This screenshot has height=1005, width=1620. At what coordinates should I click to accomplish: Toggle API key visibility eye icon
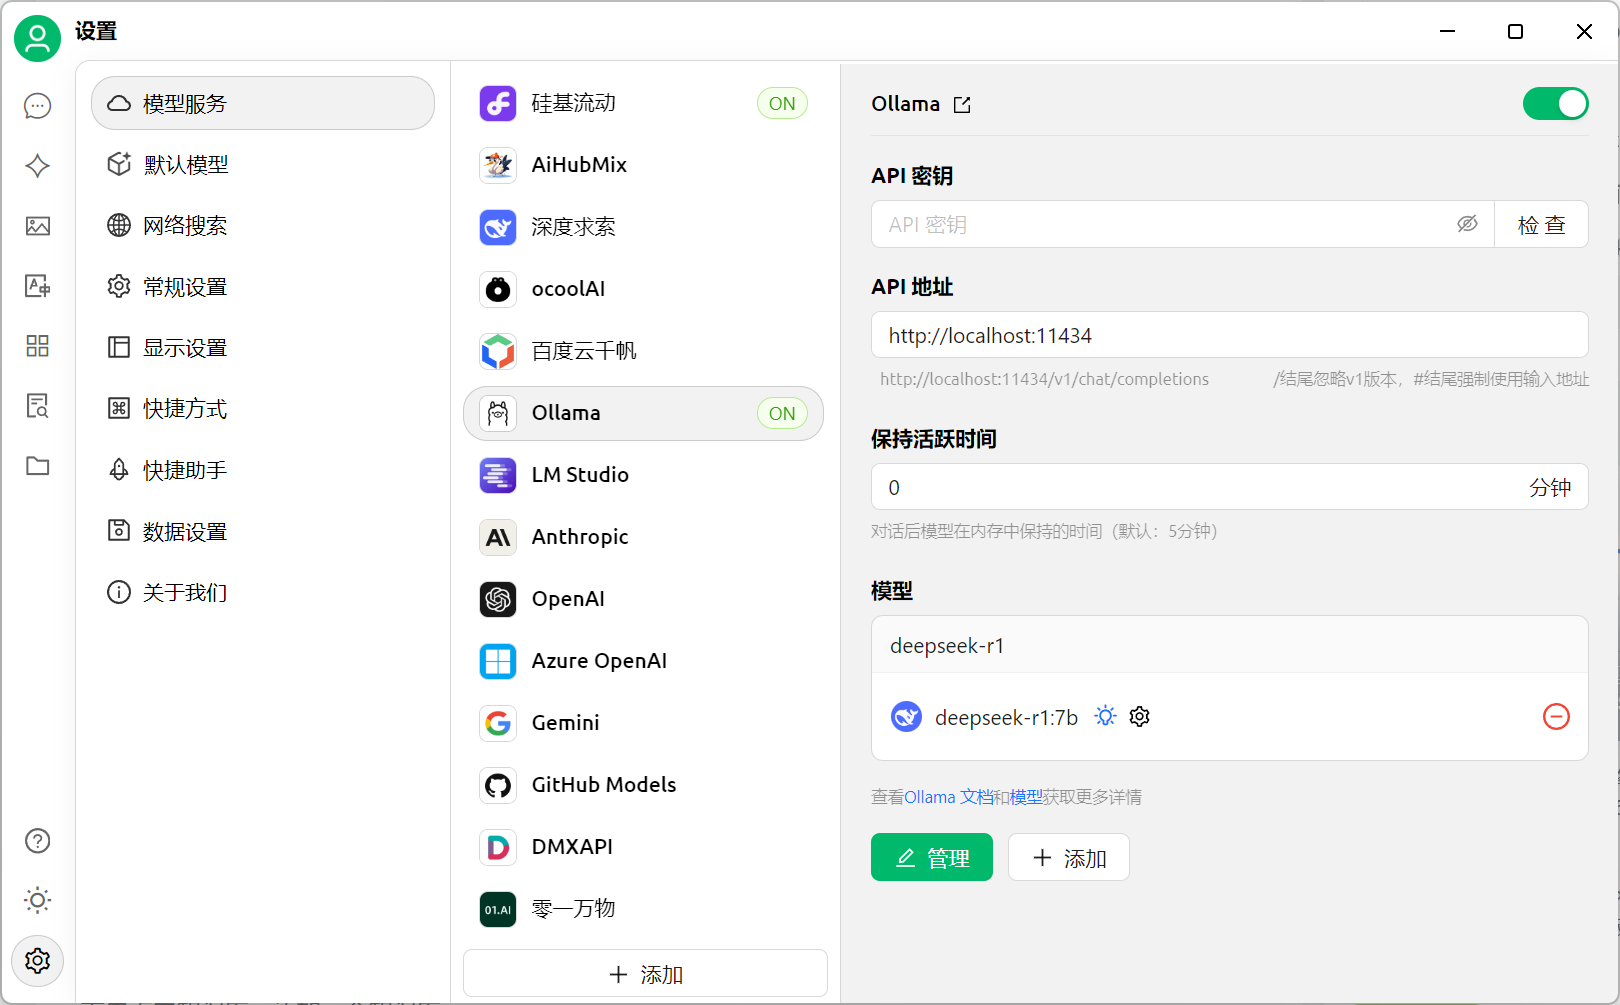point(1467,224)
